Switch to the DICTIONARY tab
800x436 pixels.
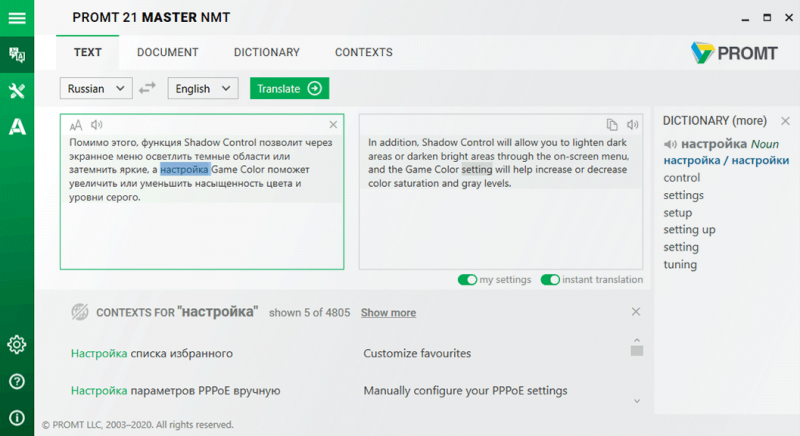pyautogui.click(x=266, y=52)
